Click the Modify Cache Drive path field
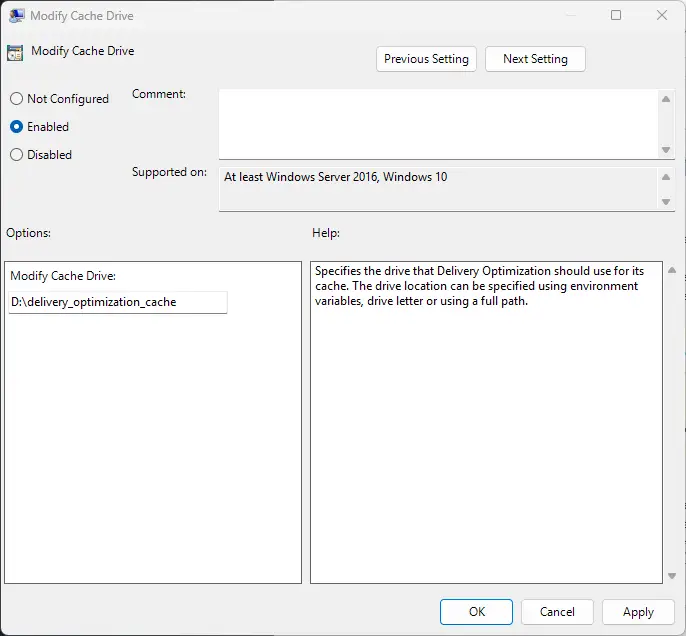Viewport: 686px width, 636px height. 118,302
